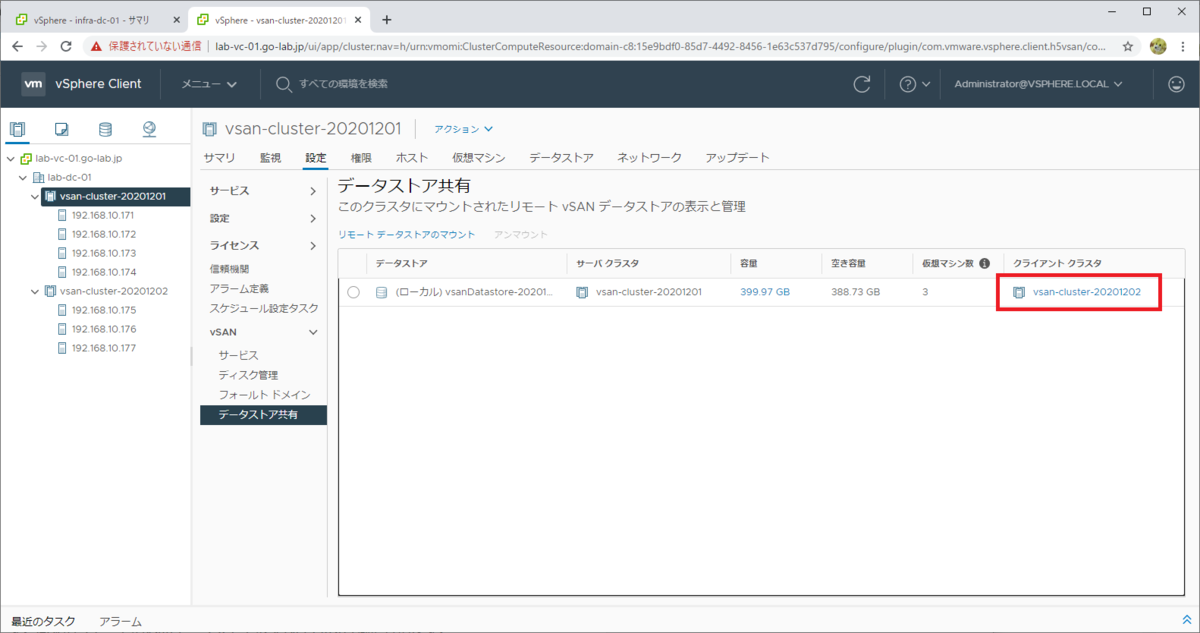Switch to the 監視 tab
Image resolution: width=1200 pixels, height=633 pixels.
click(x=270, y=158)
